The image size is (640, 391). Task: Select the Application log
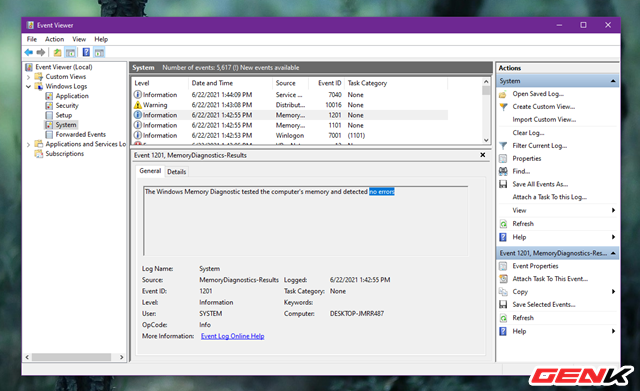[x=72, y=96]
